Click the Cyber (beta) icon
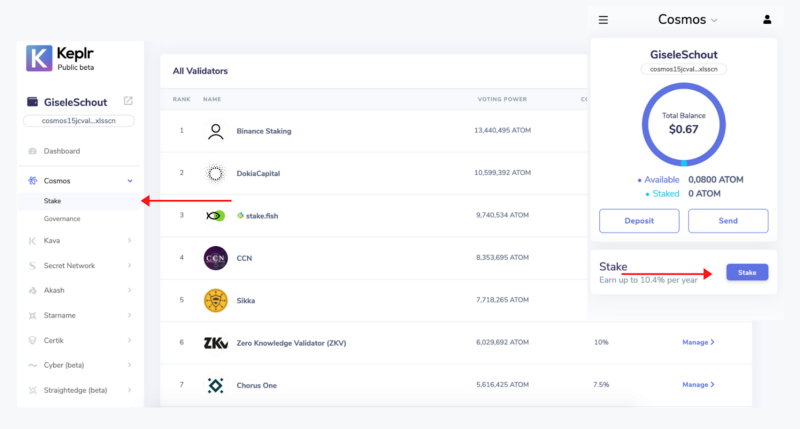800x429 pixels. [x=32, y=365]
